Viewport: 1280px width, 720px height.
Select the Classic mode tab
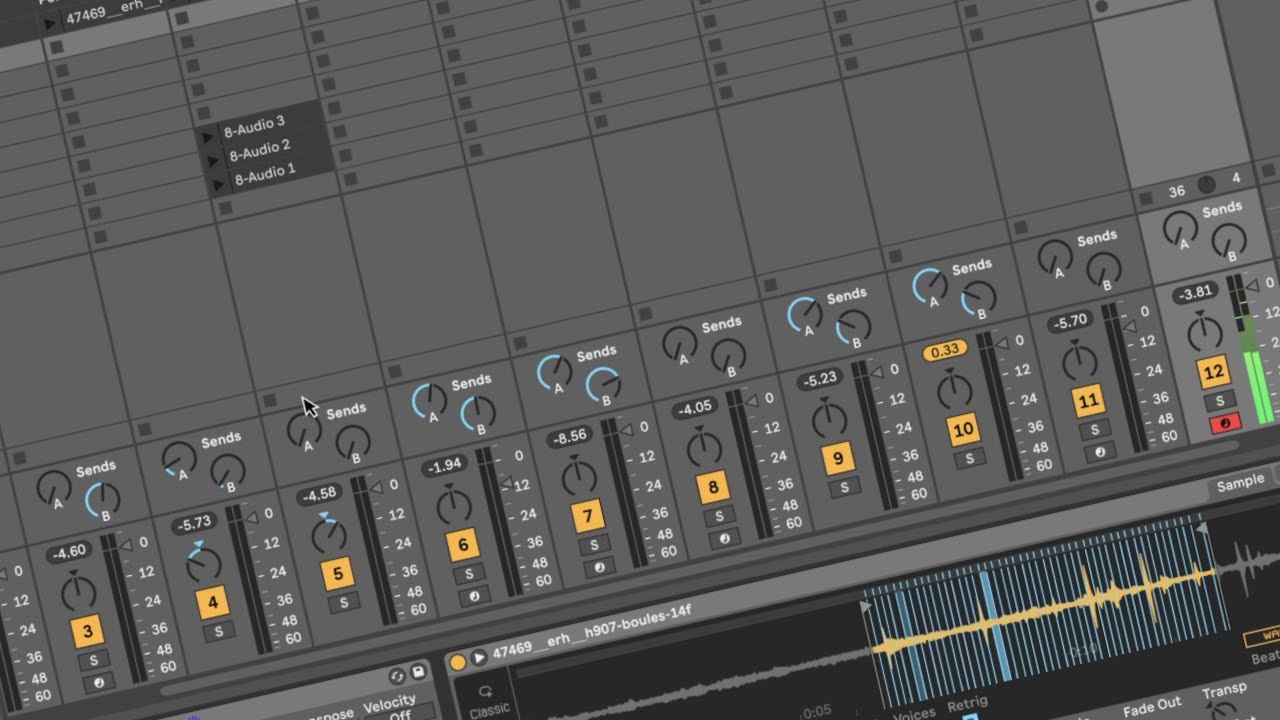click(x=488, y=702)
